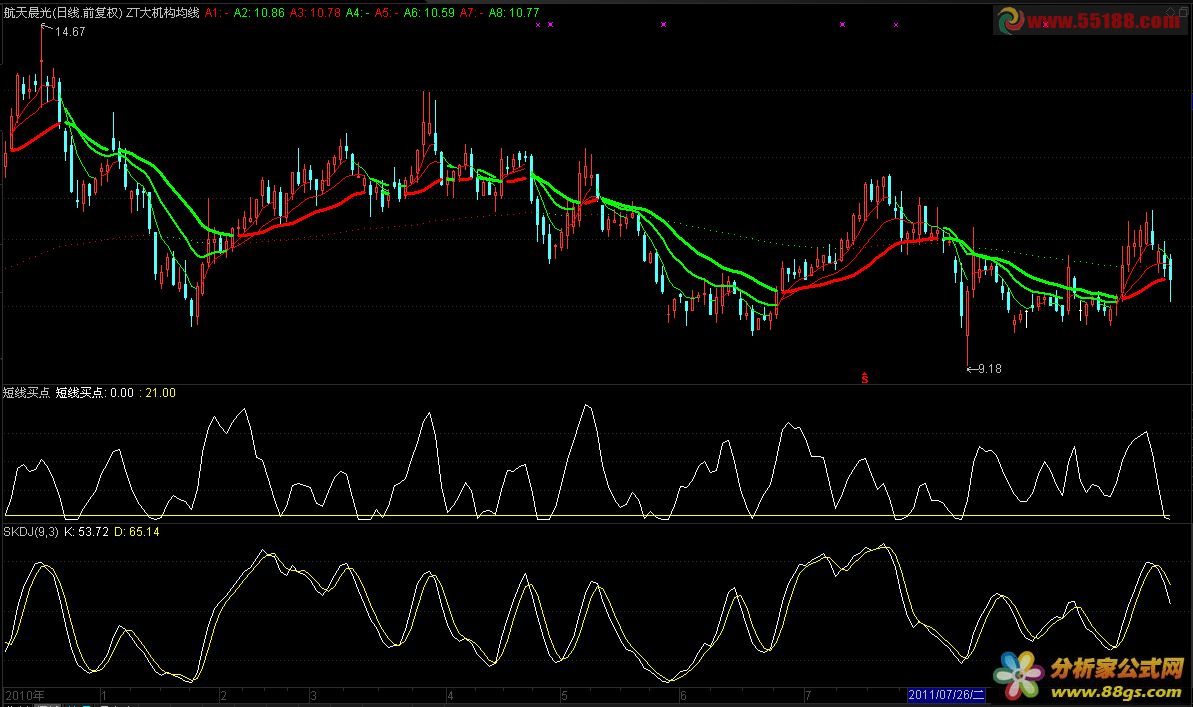
Task: Click the 短线买点 value 0.00
Action: click(x=122, y=393)
